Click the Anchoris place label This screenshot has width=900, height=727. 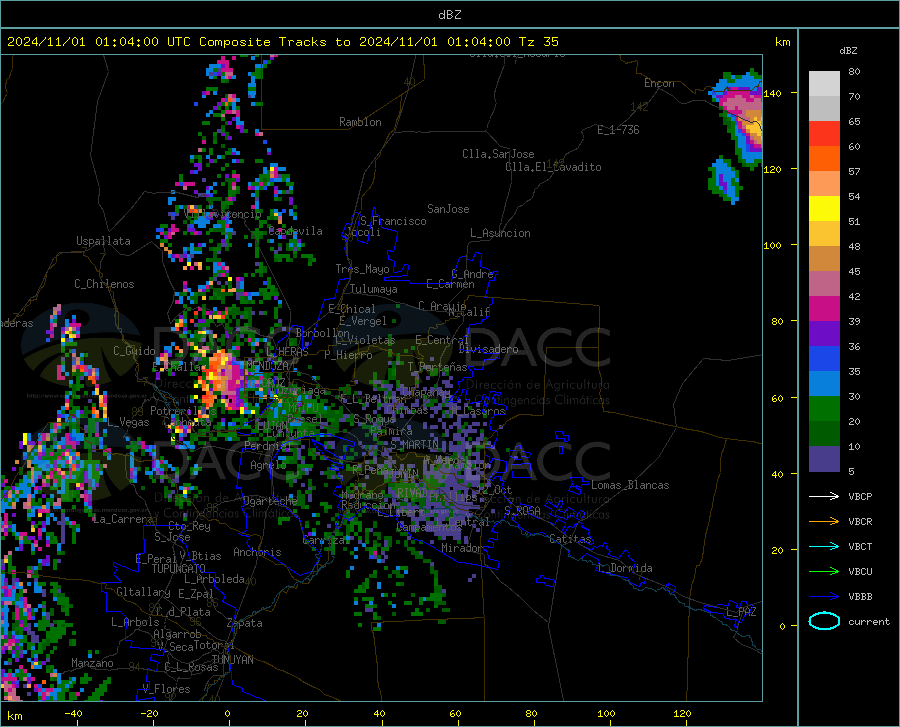[x=257, y=552]
